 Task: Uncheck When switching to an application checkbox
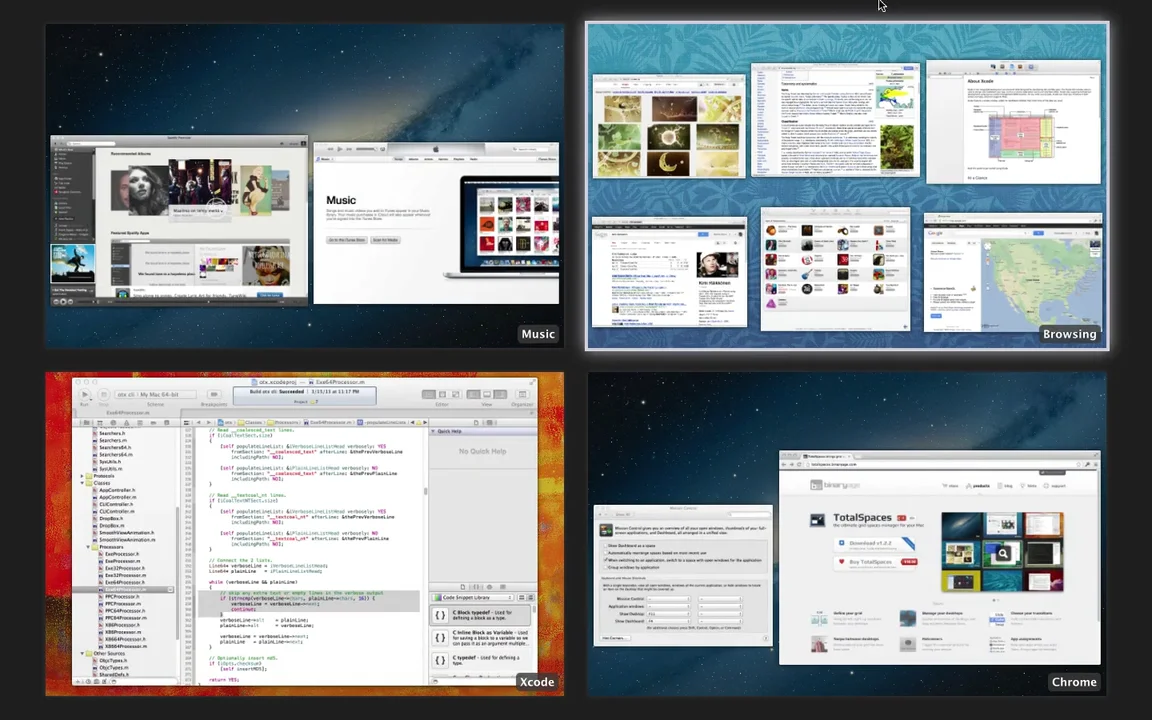[x=605, y=560]
